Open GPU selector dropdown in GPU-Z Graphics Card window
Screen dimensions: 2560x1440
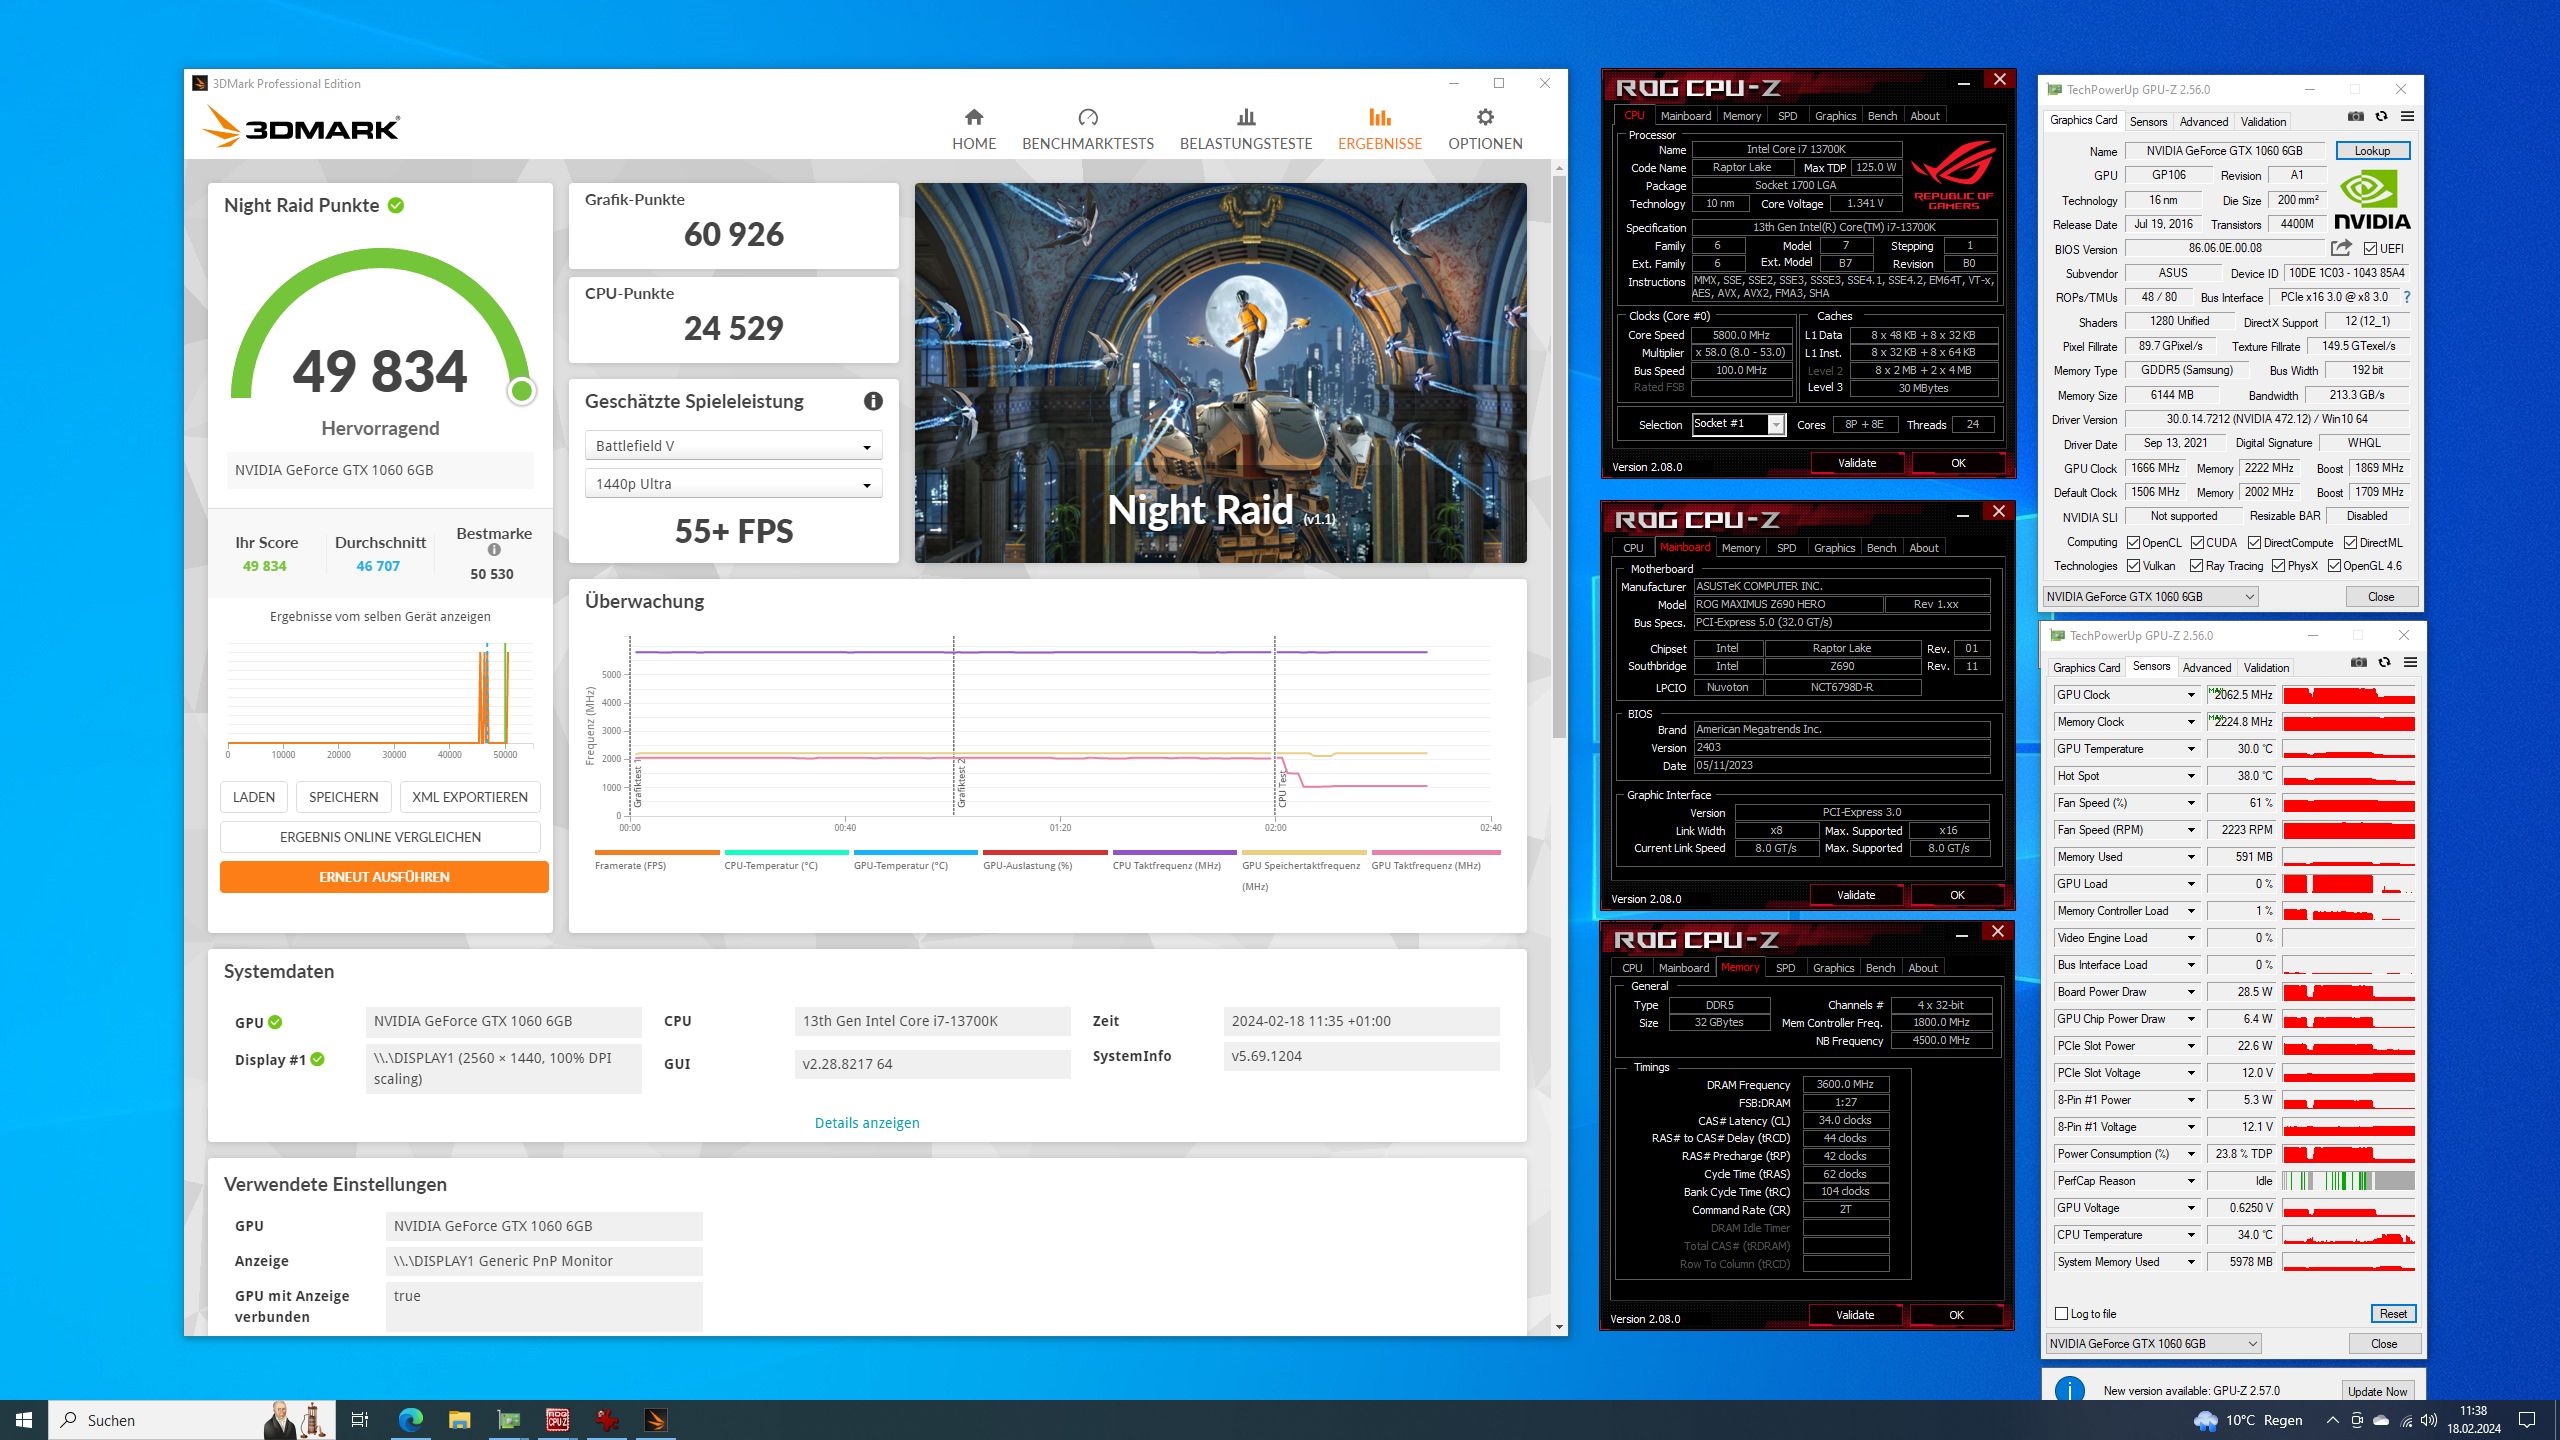[2150, 597]
